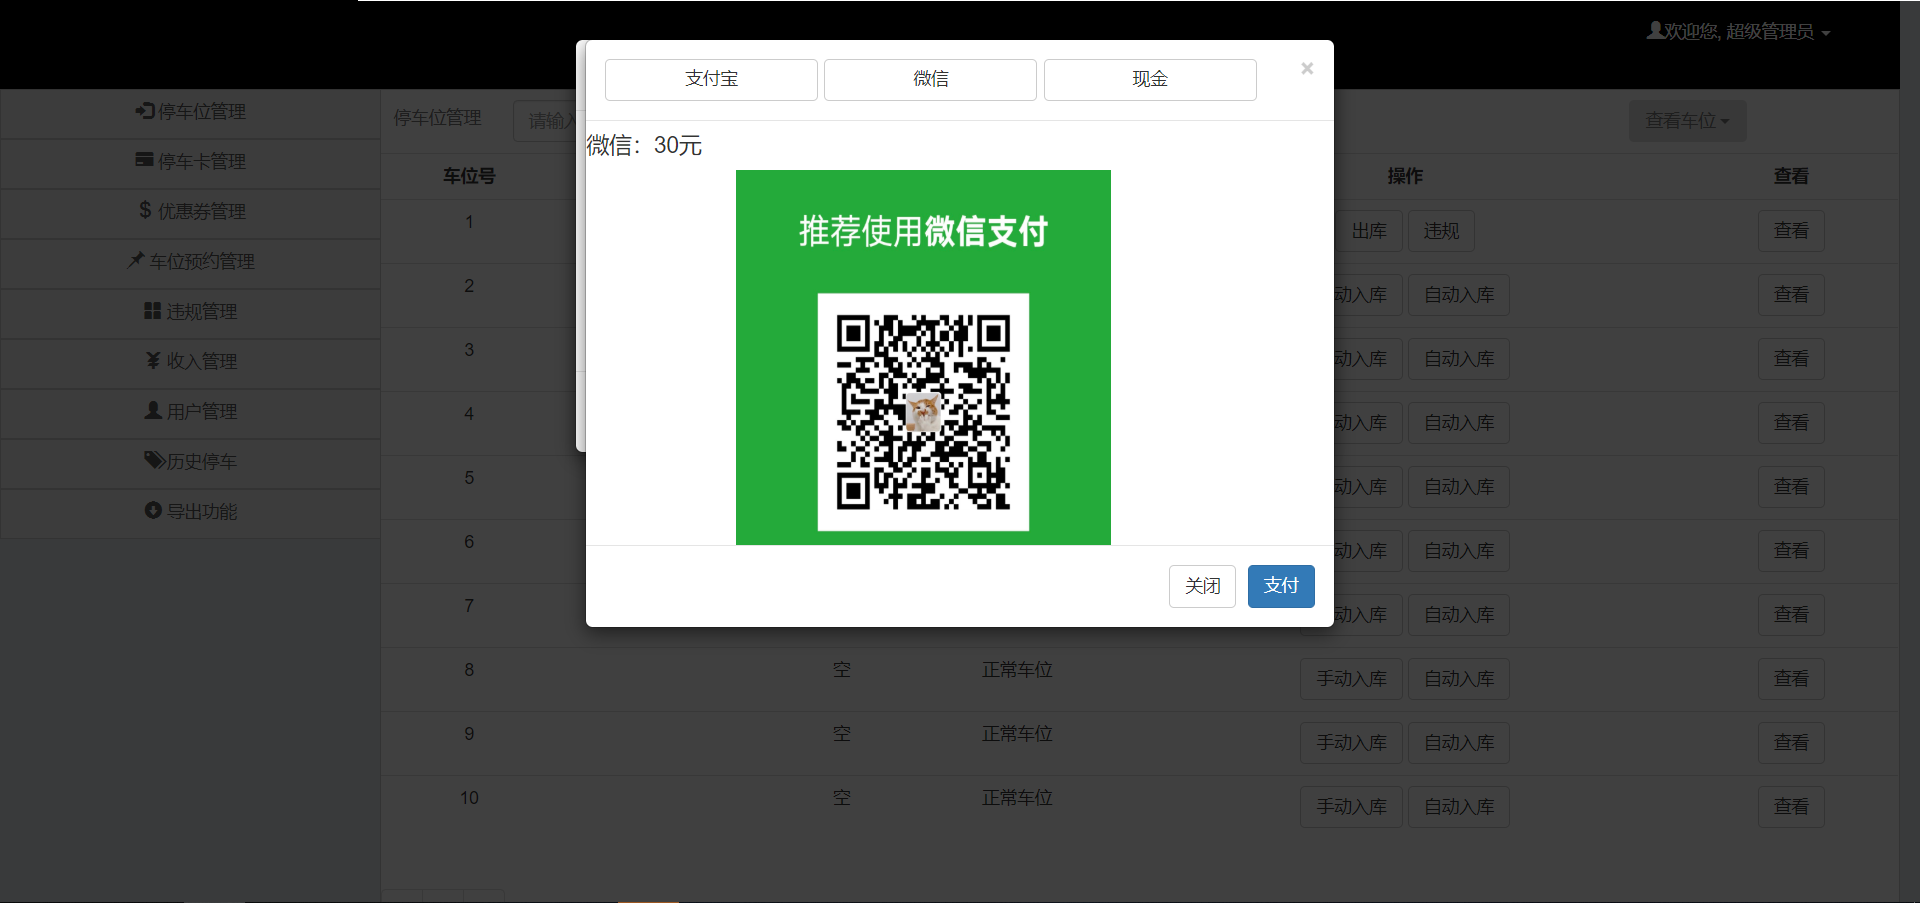Open 查看 for parking spot 3
Viewport: 1920px width, 903px height.
(1791, 359)
